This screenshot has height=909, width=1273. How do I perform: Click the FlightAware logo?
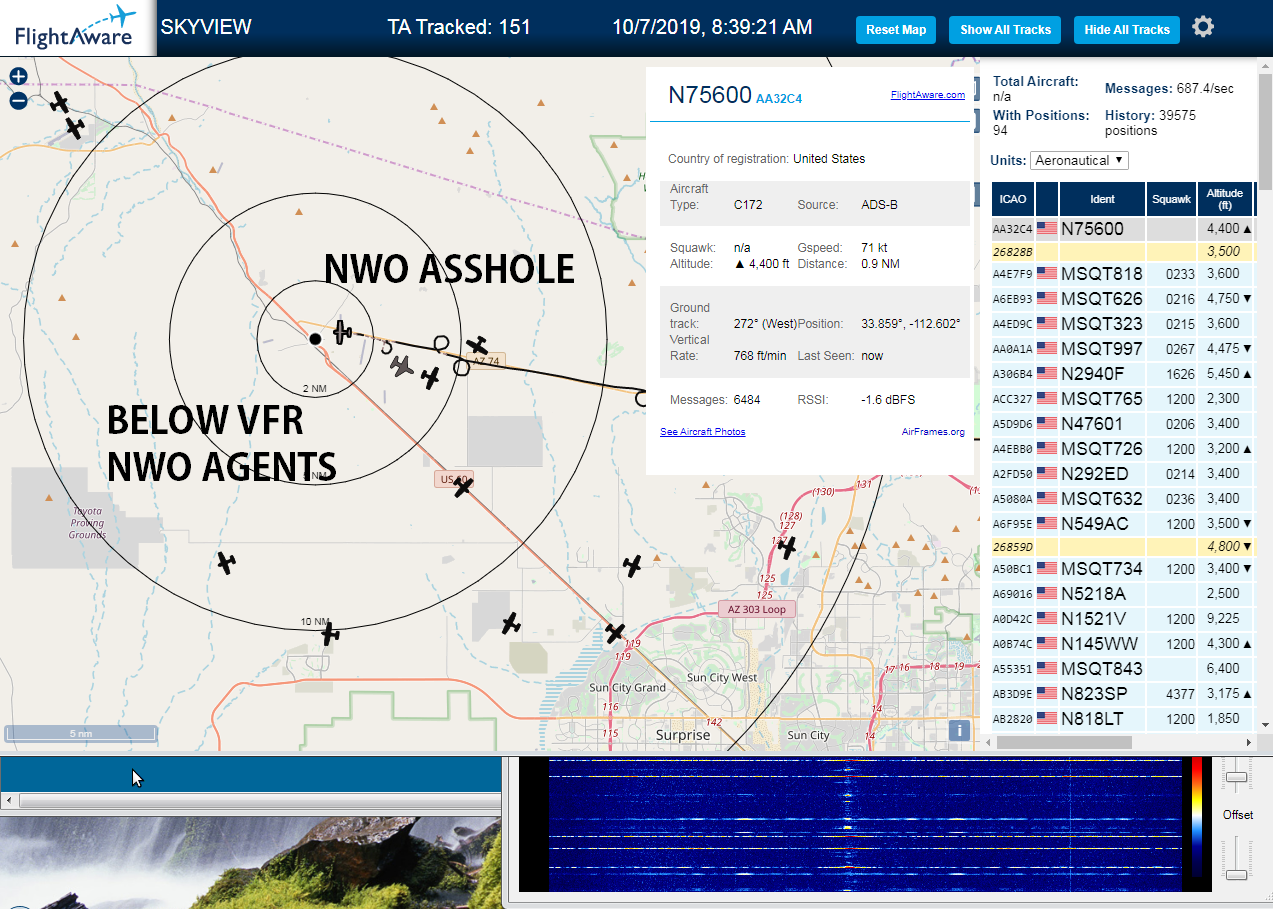coord(76,27)
